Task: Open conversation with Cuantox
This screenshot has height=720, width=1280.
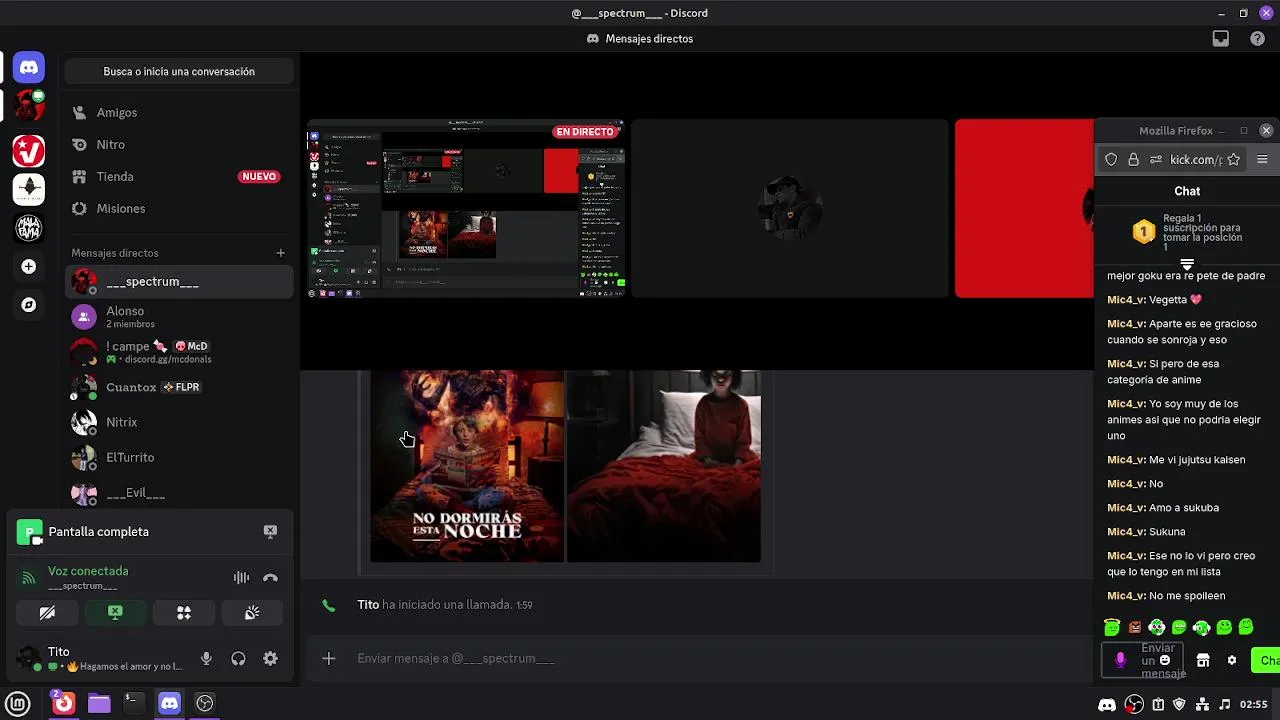Action: tap(179, 387)
